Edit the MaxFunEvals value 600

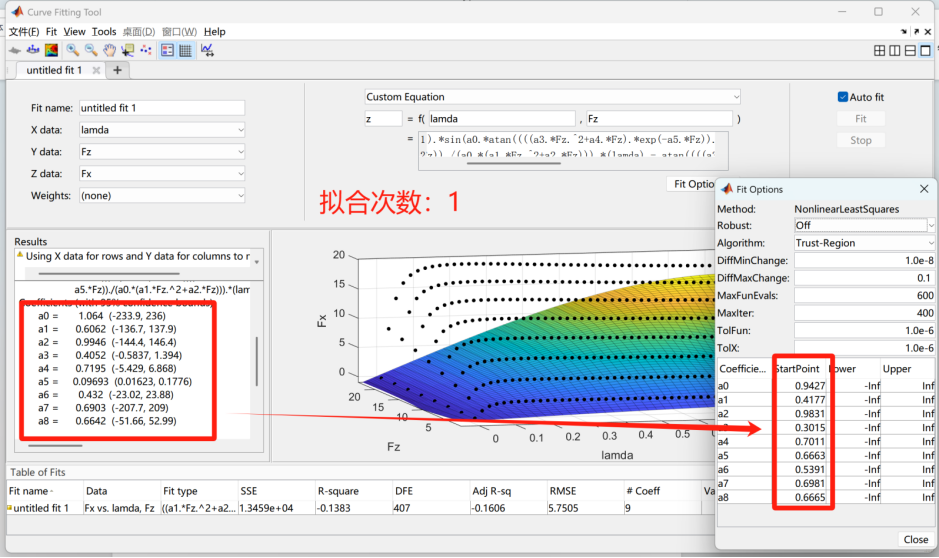tap(864, 295)
